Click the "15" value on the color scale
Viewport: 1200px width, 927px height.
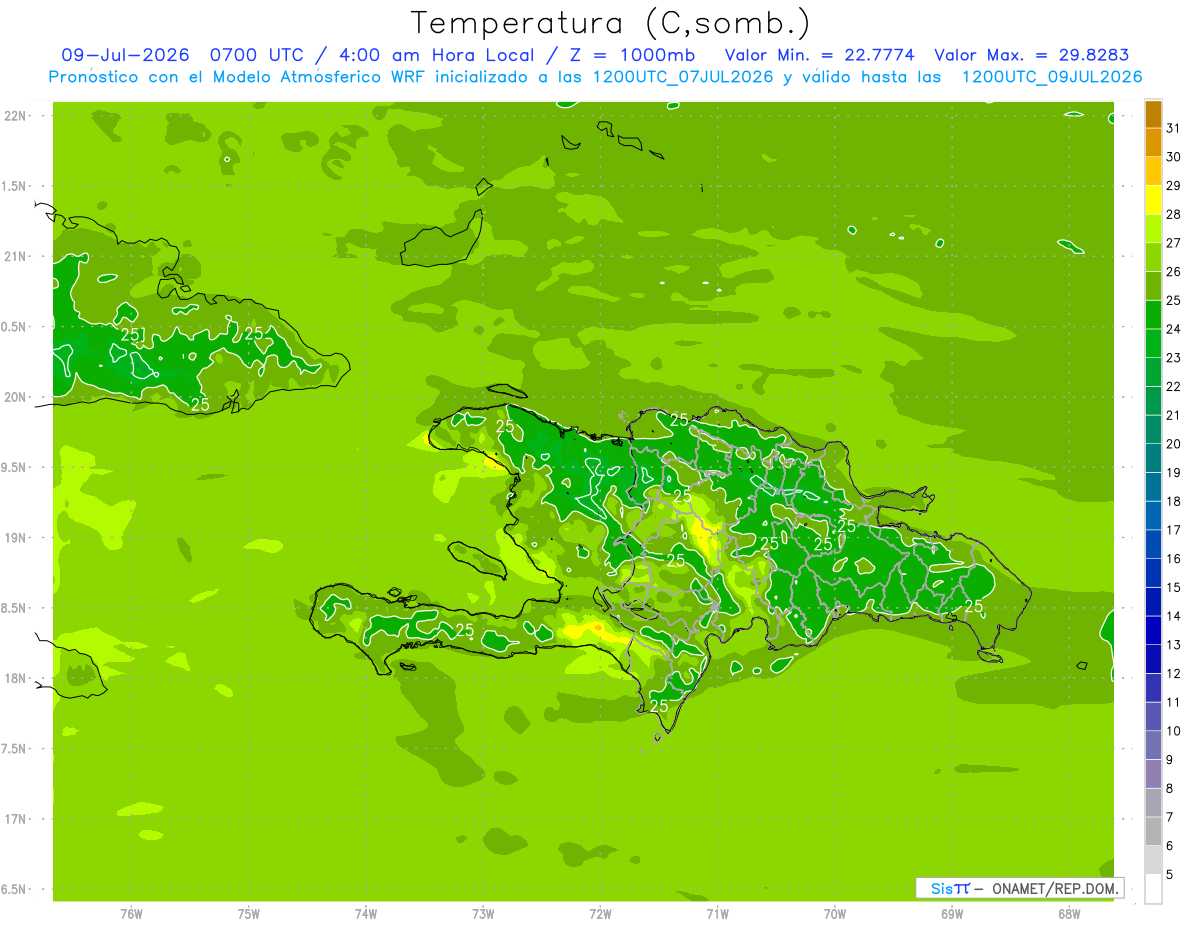coord(1173,587)
